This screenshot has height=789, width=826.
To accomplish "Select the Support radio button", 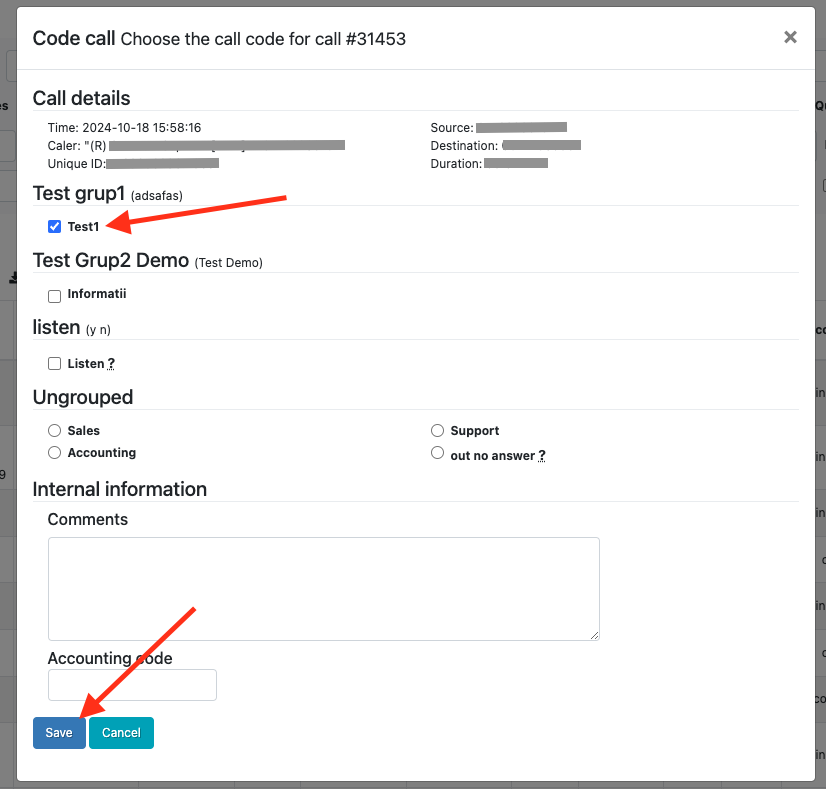I will click(438, 431).
